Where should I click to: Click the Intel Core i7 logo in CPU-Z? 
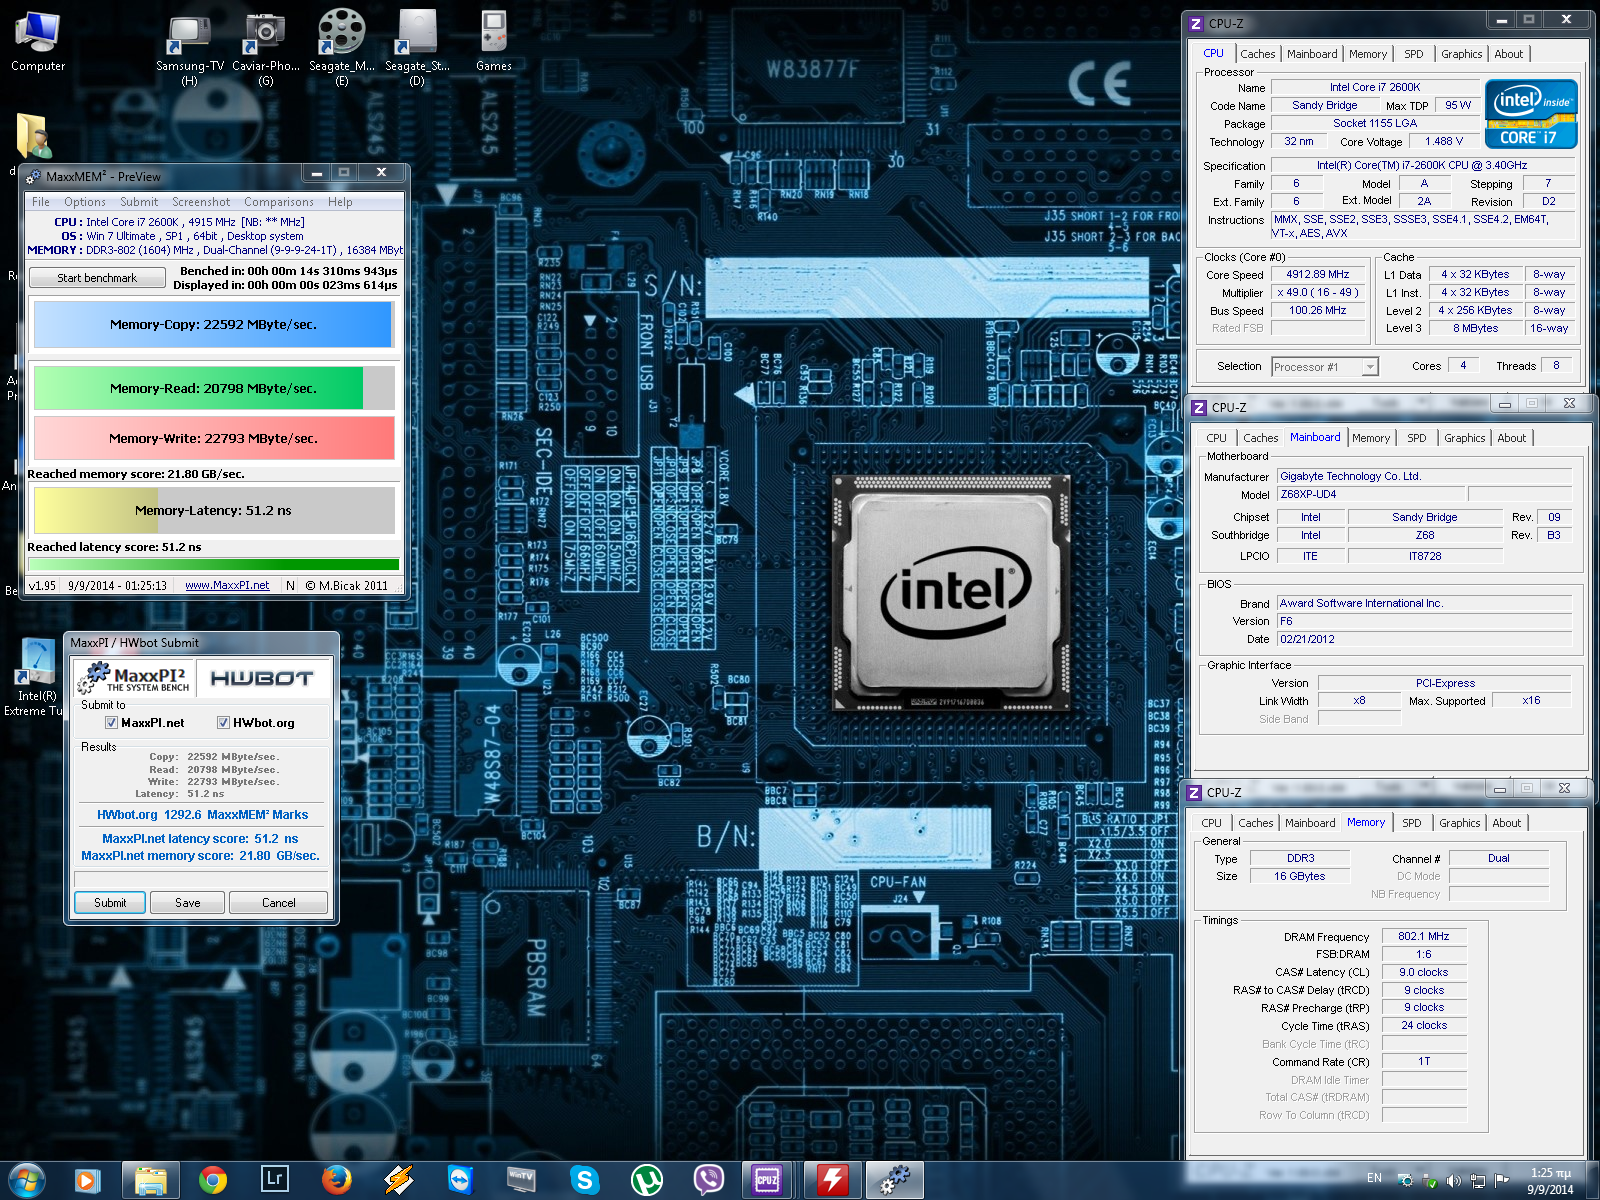(1530, 115)
